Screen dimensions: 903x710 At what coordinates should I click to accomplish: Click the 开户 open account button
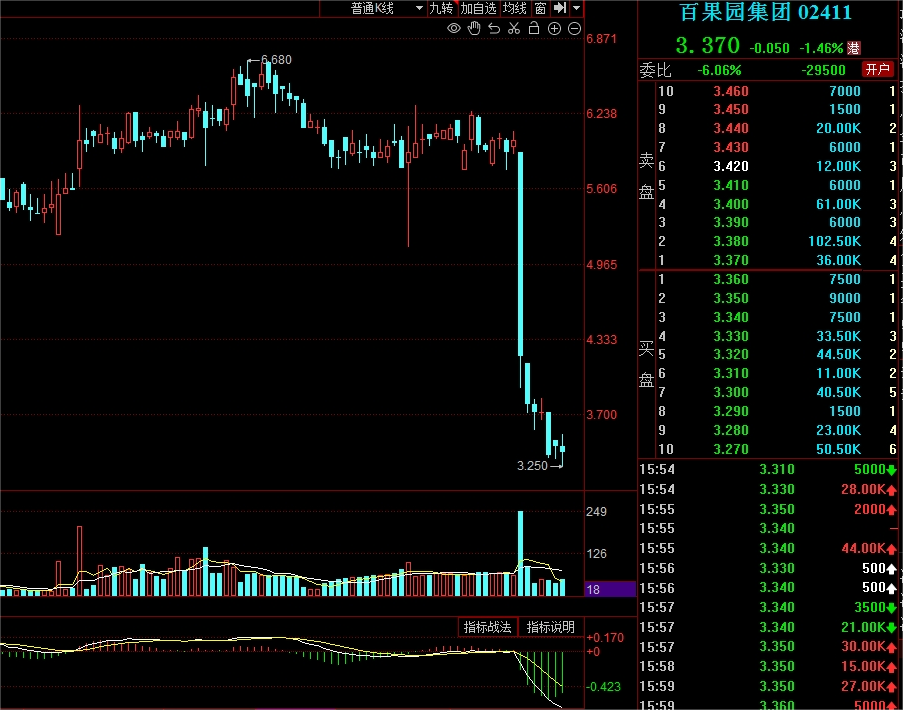coord(877,70)
